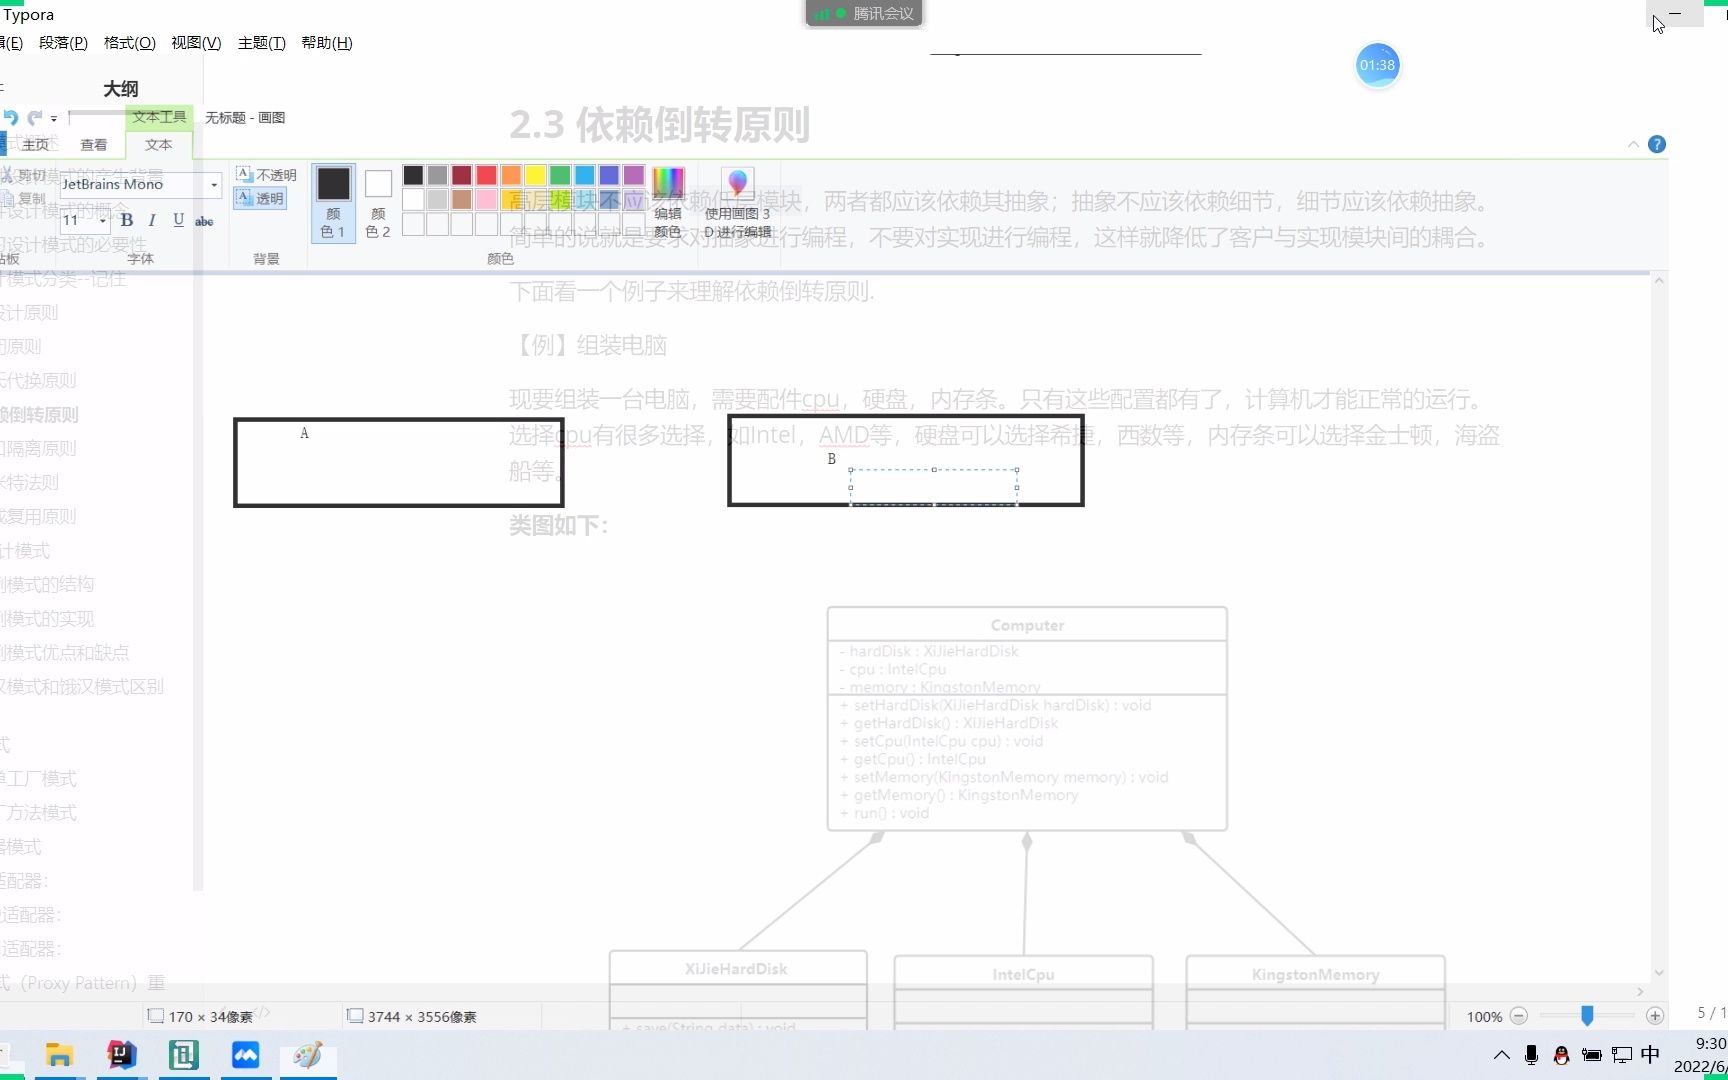Apply strikethrough formatting to the text

click(204, 222)
